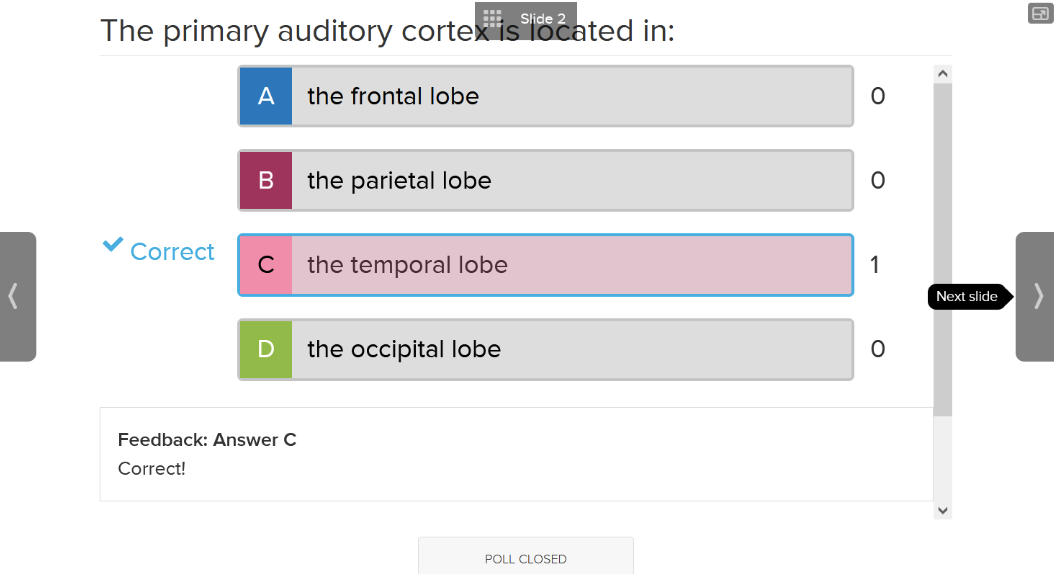Select answer B the parietal lobe
Viewport: 1054px width, 584px height.
click(x=546, y=181)
